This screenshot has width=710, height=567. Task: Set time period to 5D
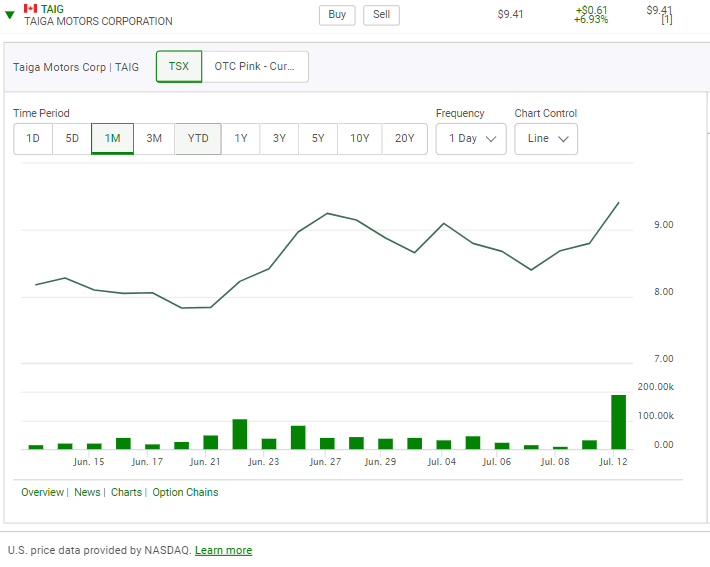click(x=72, y=139)
